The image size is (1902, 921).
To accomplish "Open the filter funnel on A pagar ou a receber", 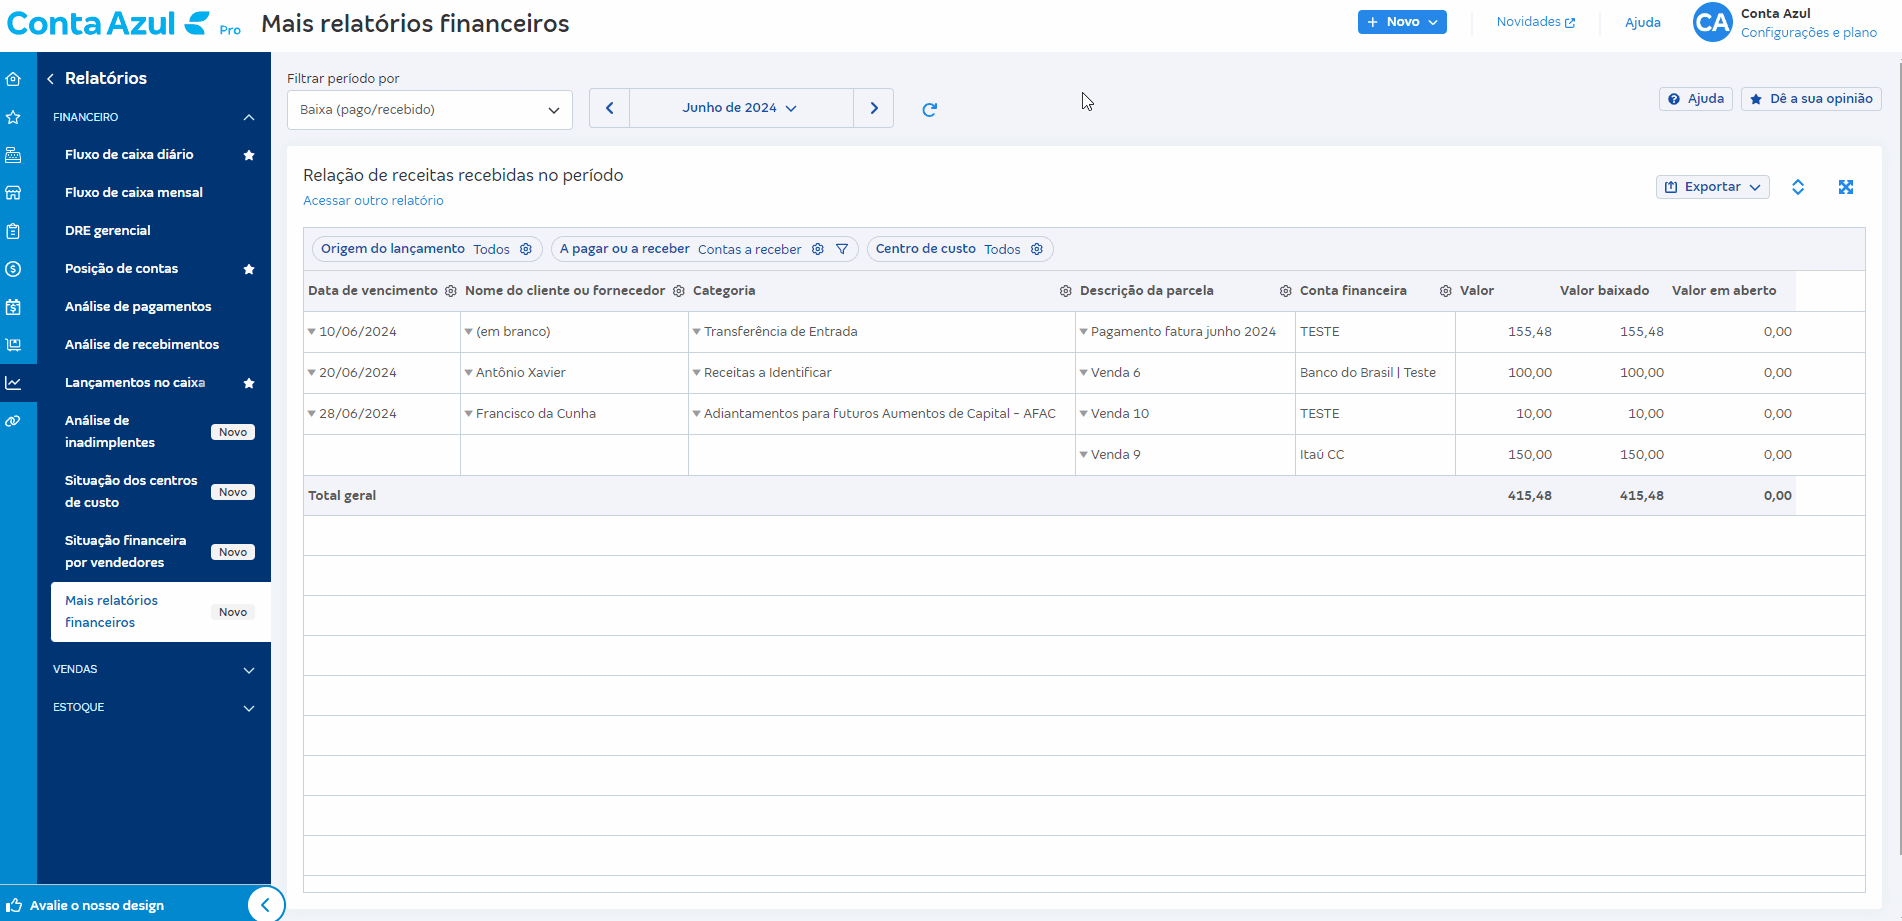I will [842, 249].
